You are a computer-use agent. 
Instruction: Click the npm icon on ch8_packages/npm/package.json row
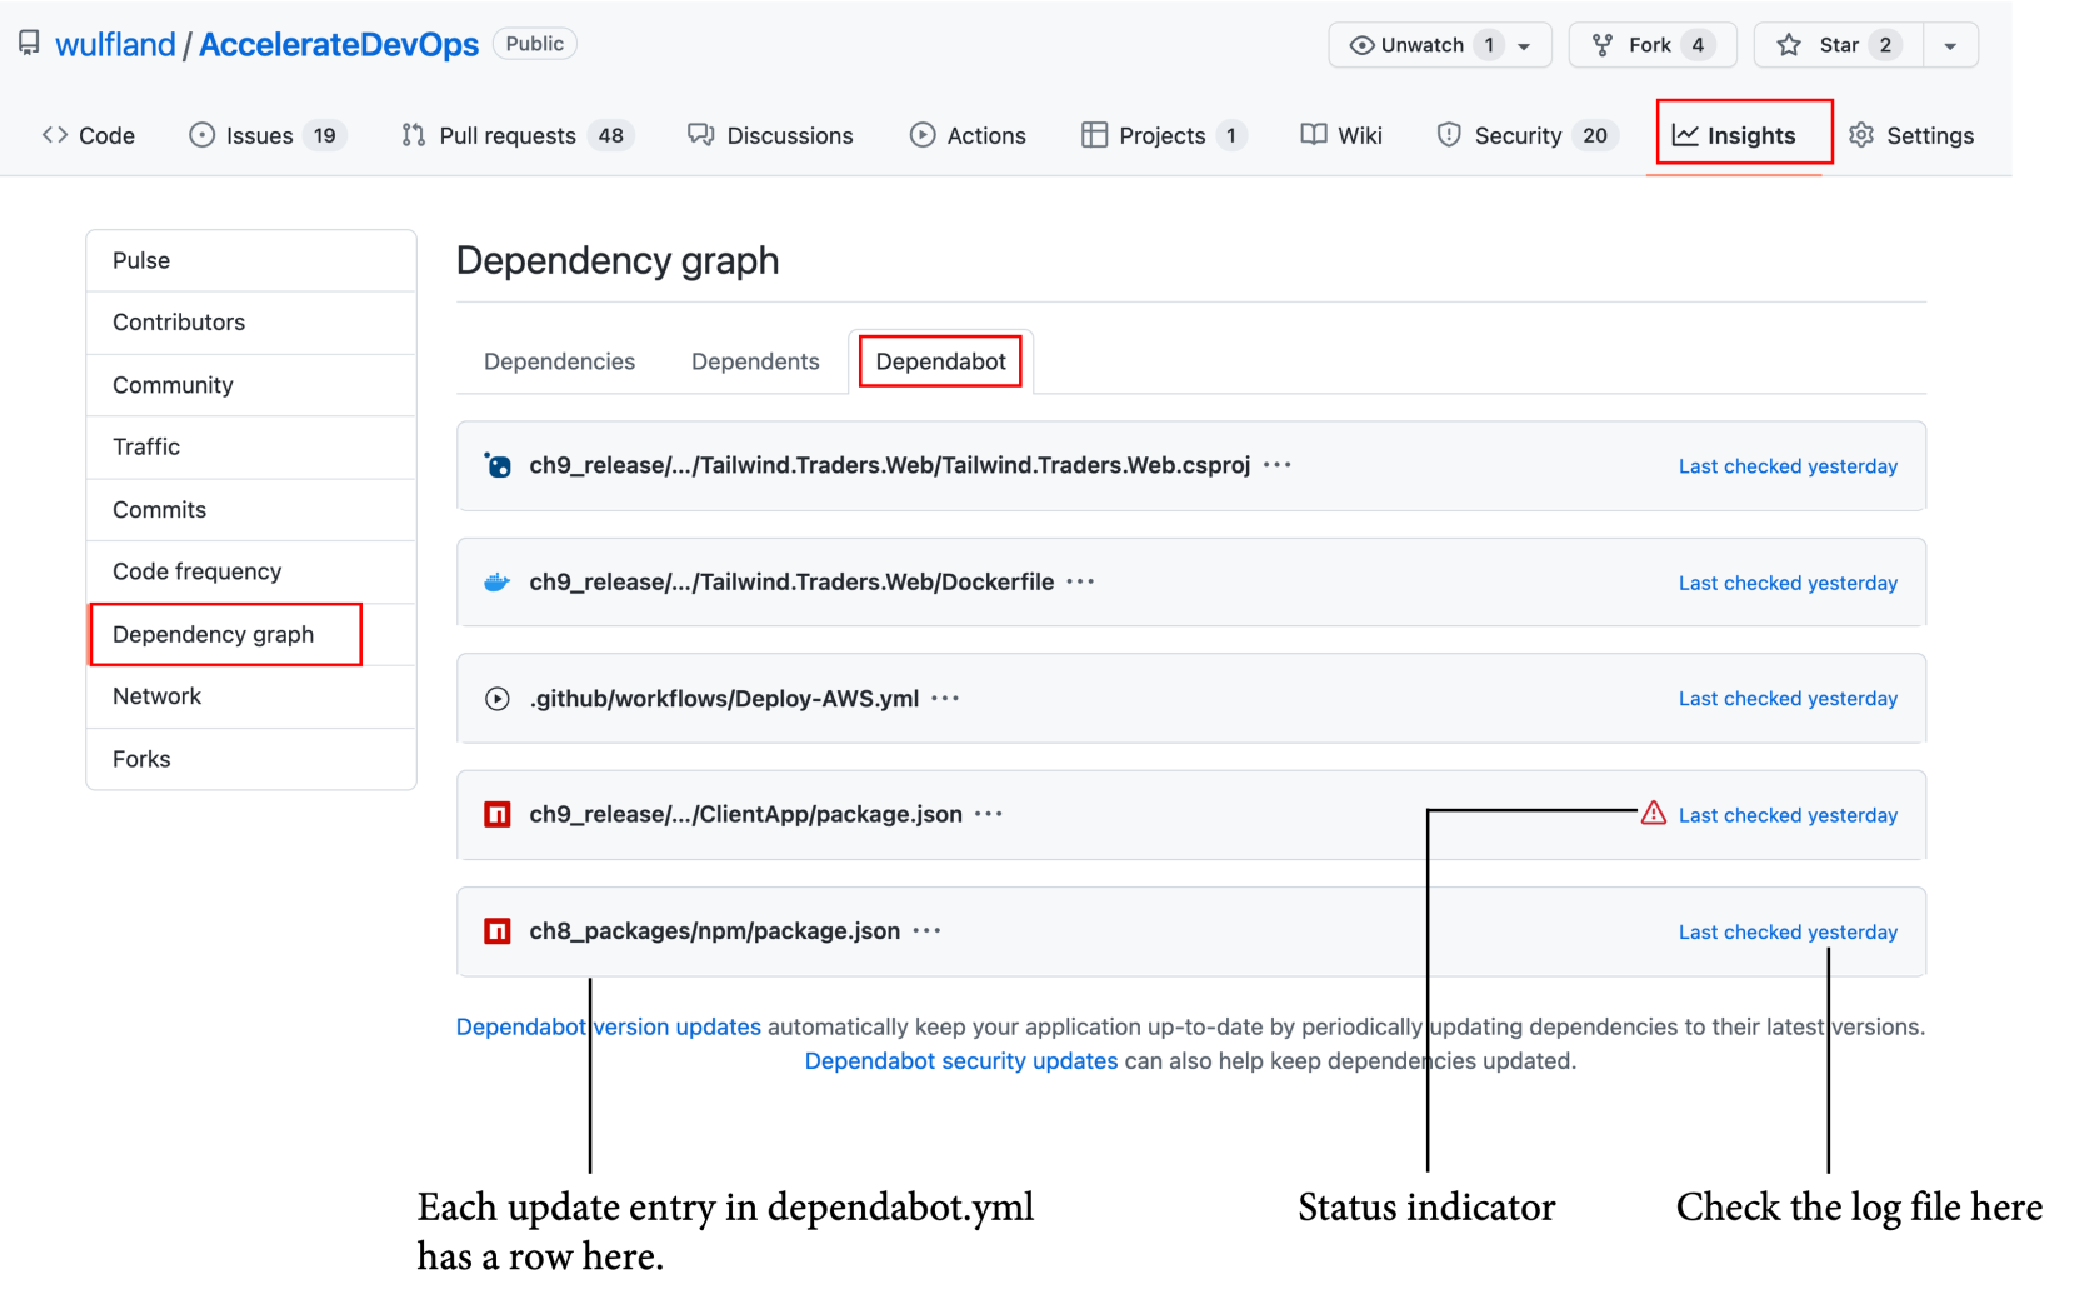coord(497,931)
